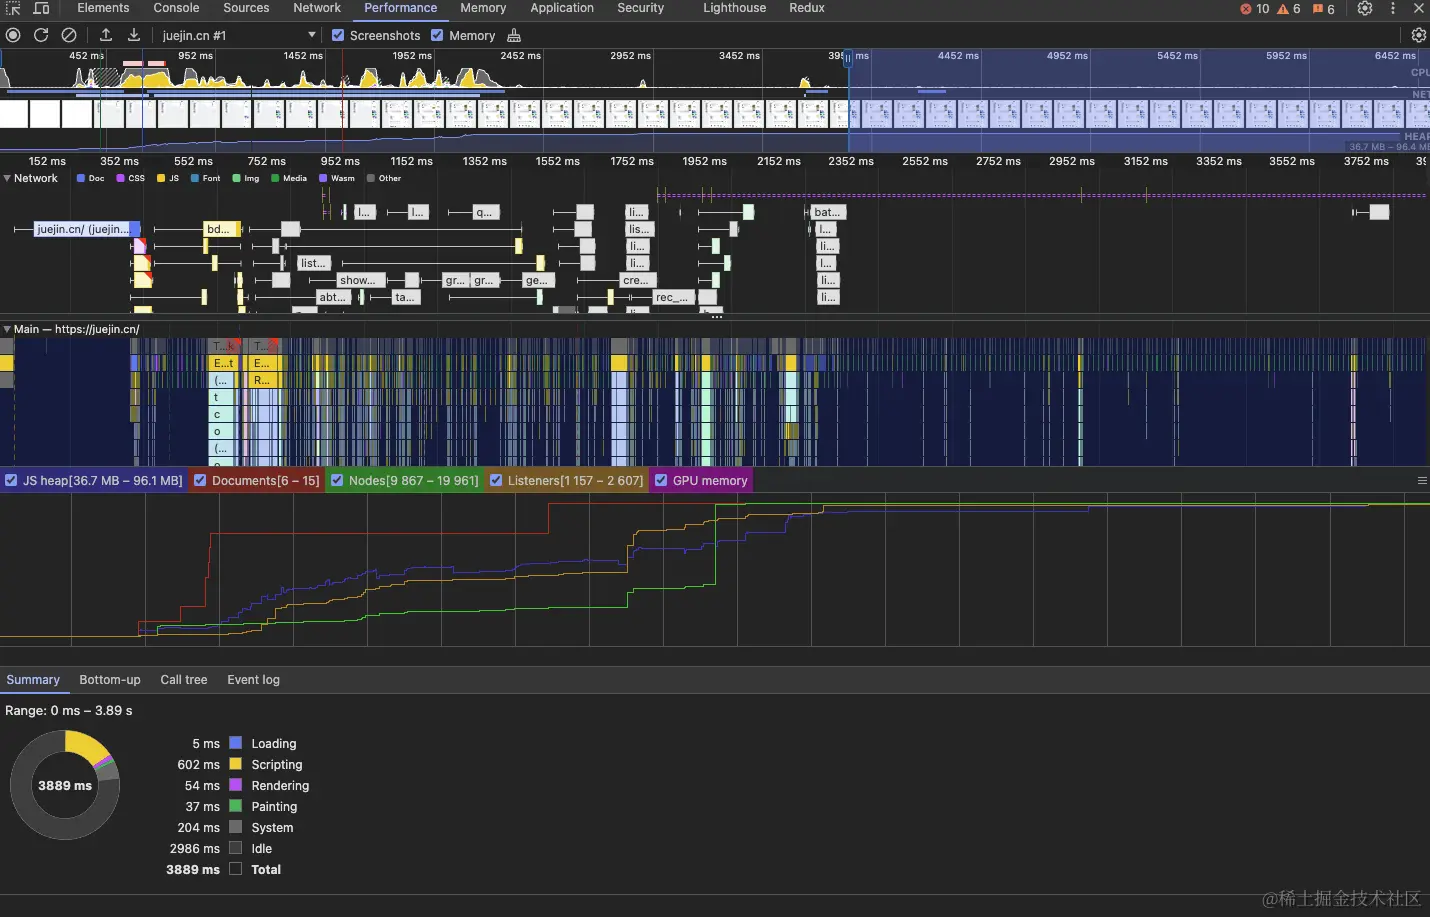Open the juejin.cn #1 recording dropdown
The width and height of the screenshot is (1430, 917).
[x=239, y=35]
